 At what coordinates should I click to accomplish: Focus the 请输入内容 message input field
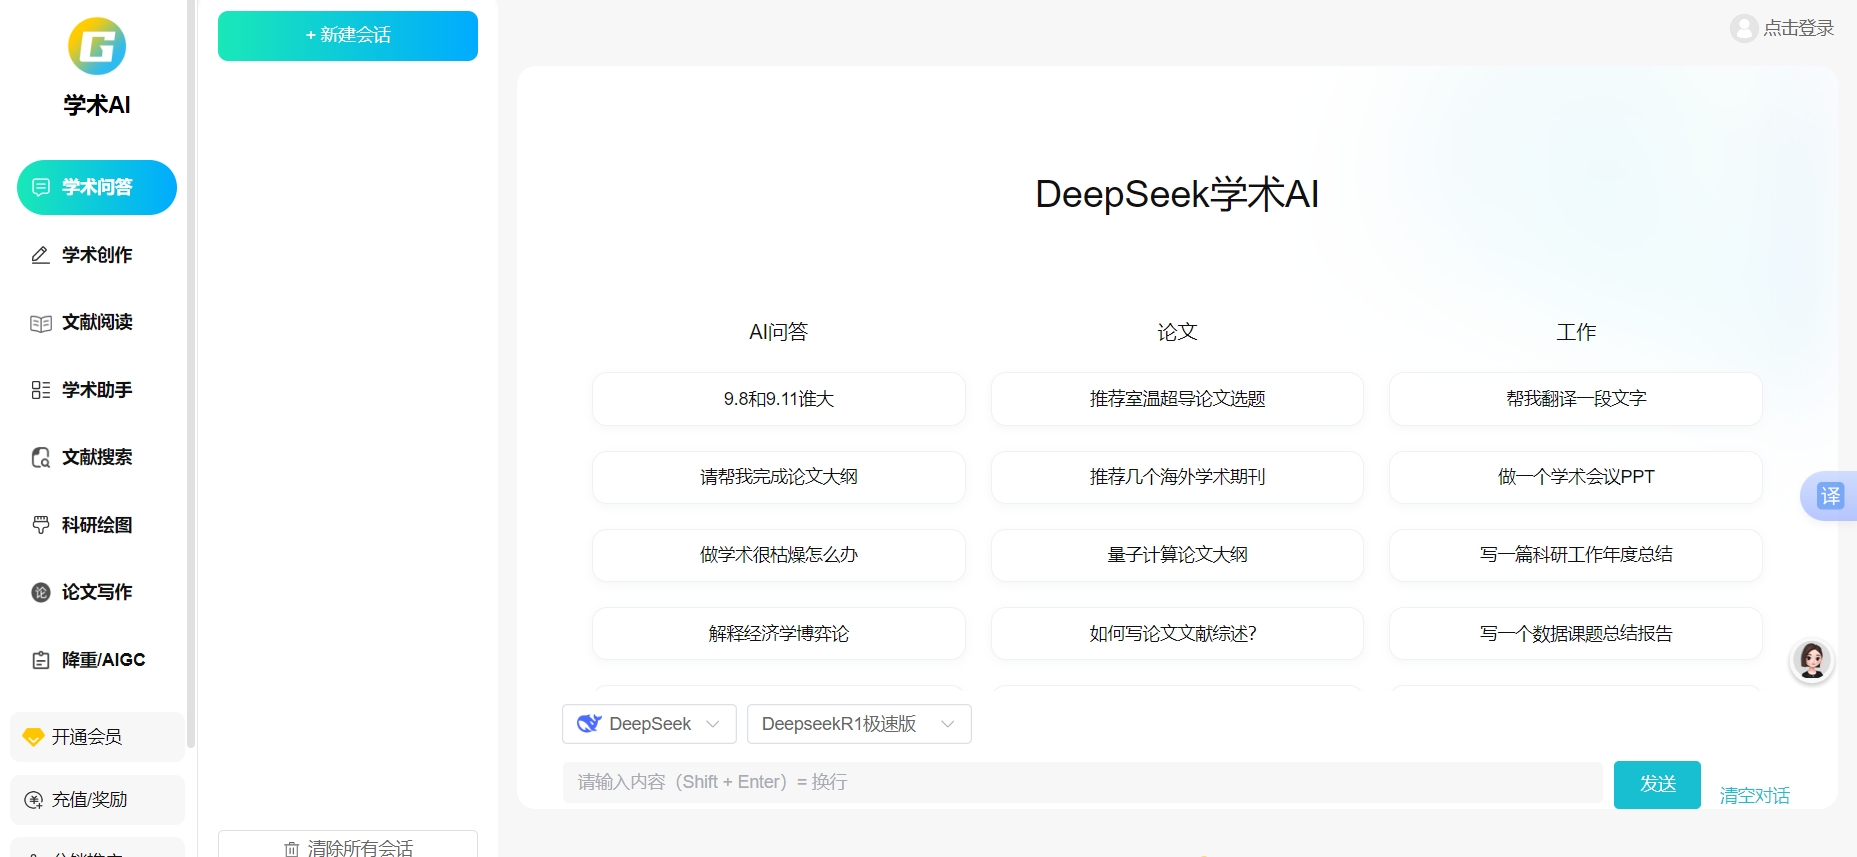click(x=1082, y=782)
